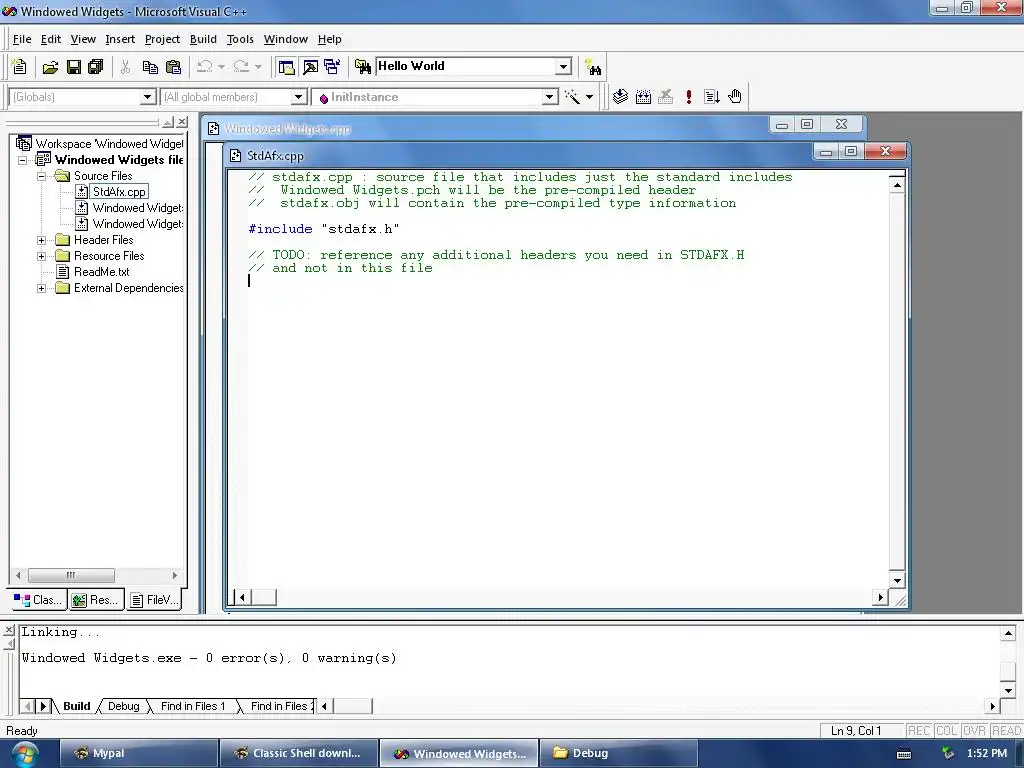Select the Find in Files 1 output tab
This screenshot has height=768, width=1024.
click(x=193, y=706)
